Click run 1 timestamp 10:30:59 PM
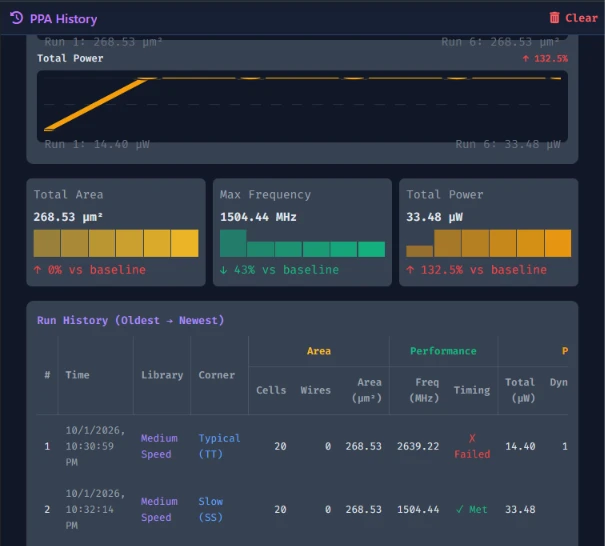The width and height of the screenshot is (605, 546). click(x=95, y=446)
